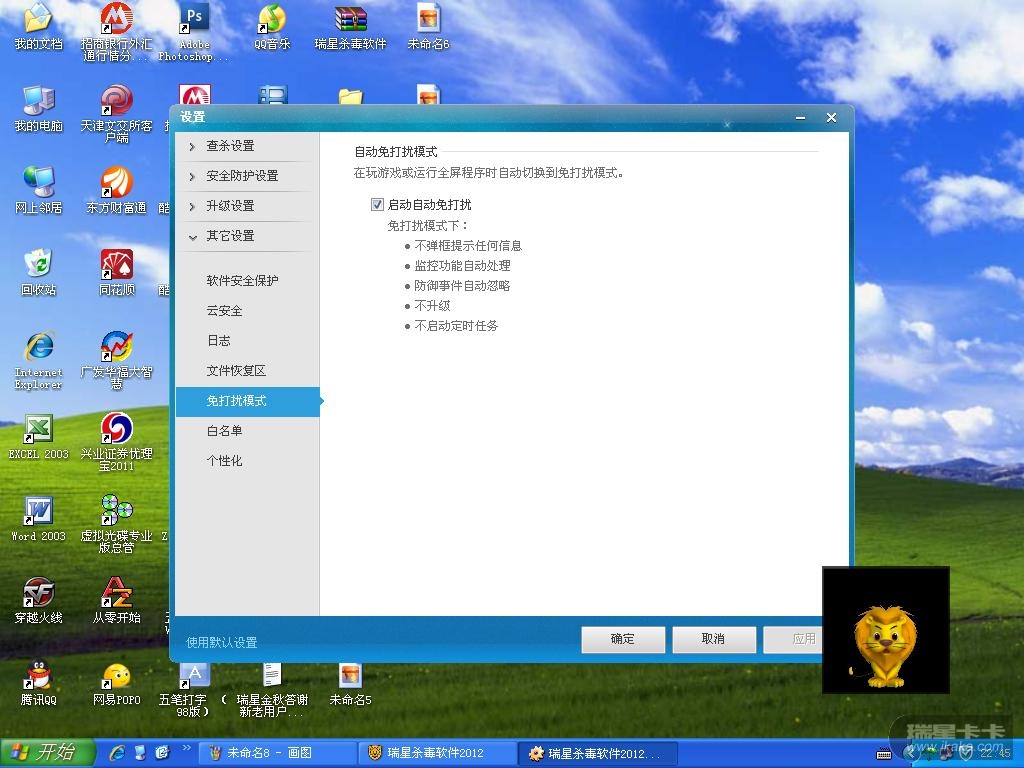Open the 开始 Start menu
1024x768 pixels.
[x=47, y=753]
